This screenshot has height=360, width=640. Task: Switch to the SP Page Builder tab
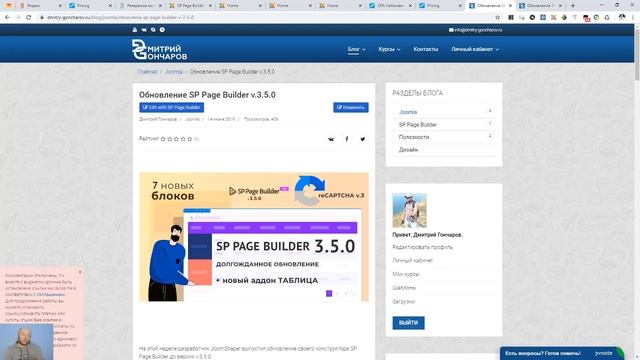191,6
